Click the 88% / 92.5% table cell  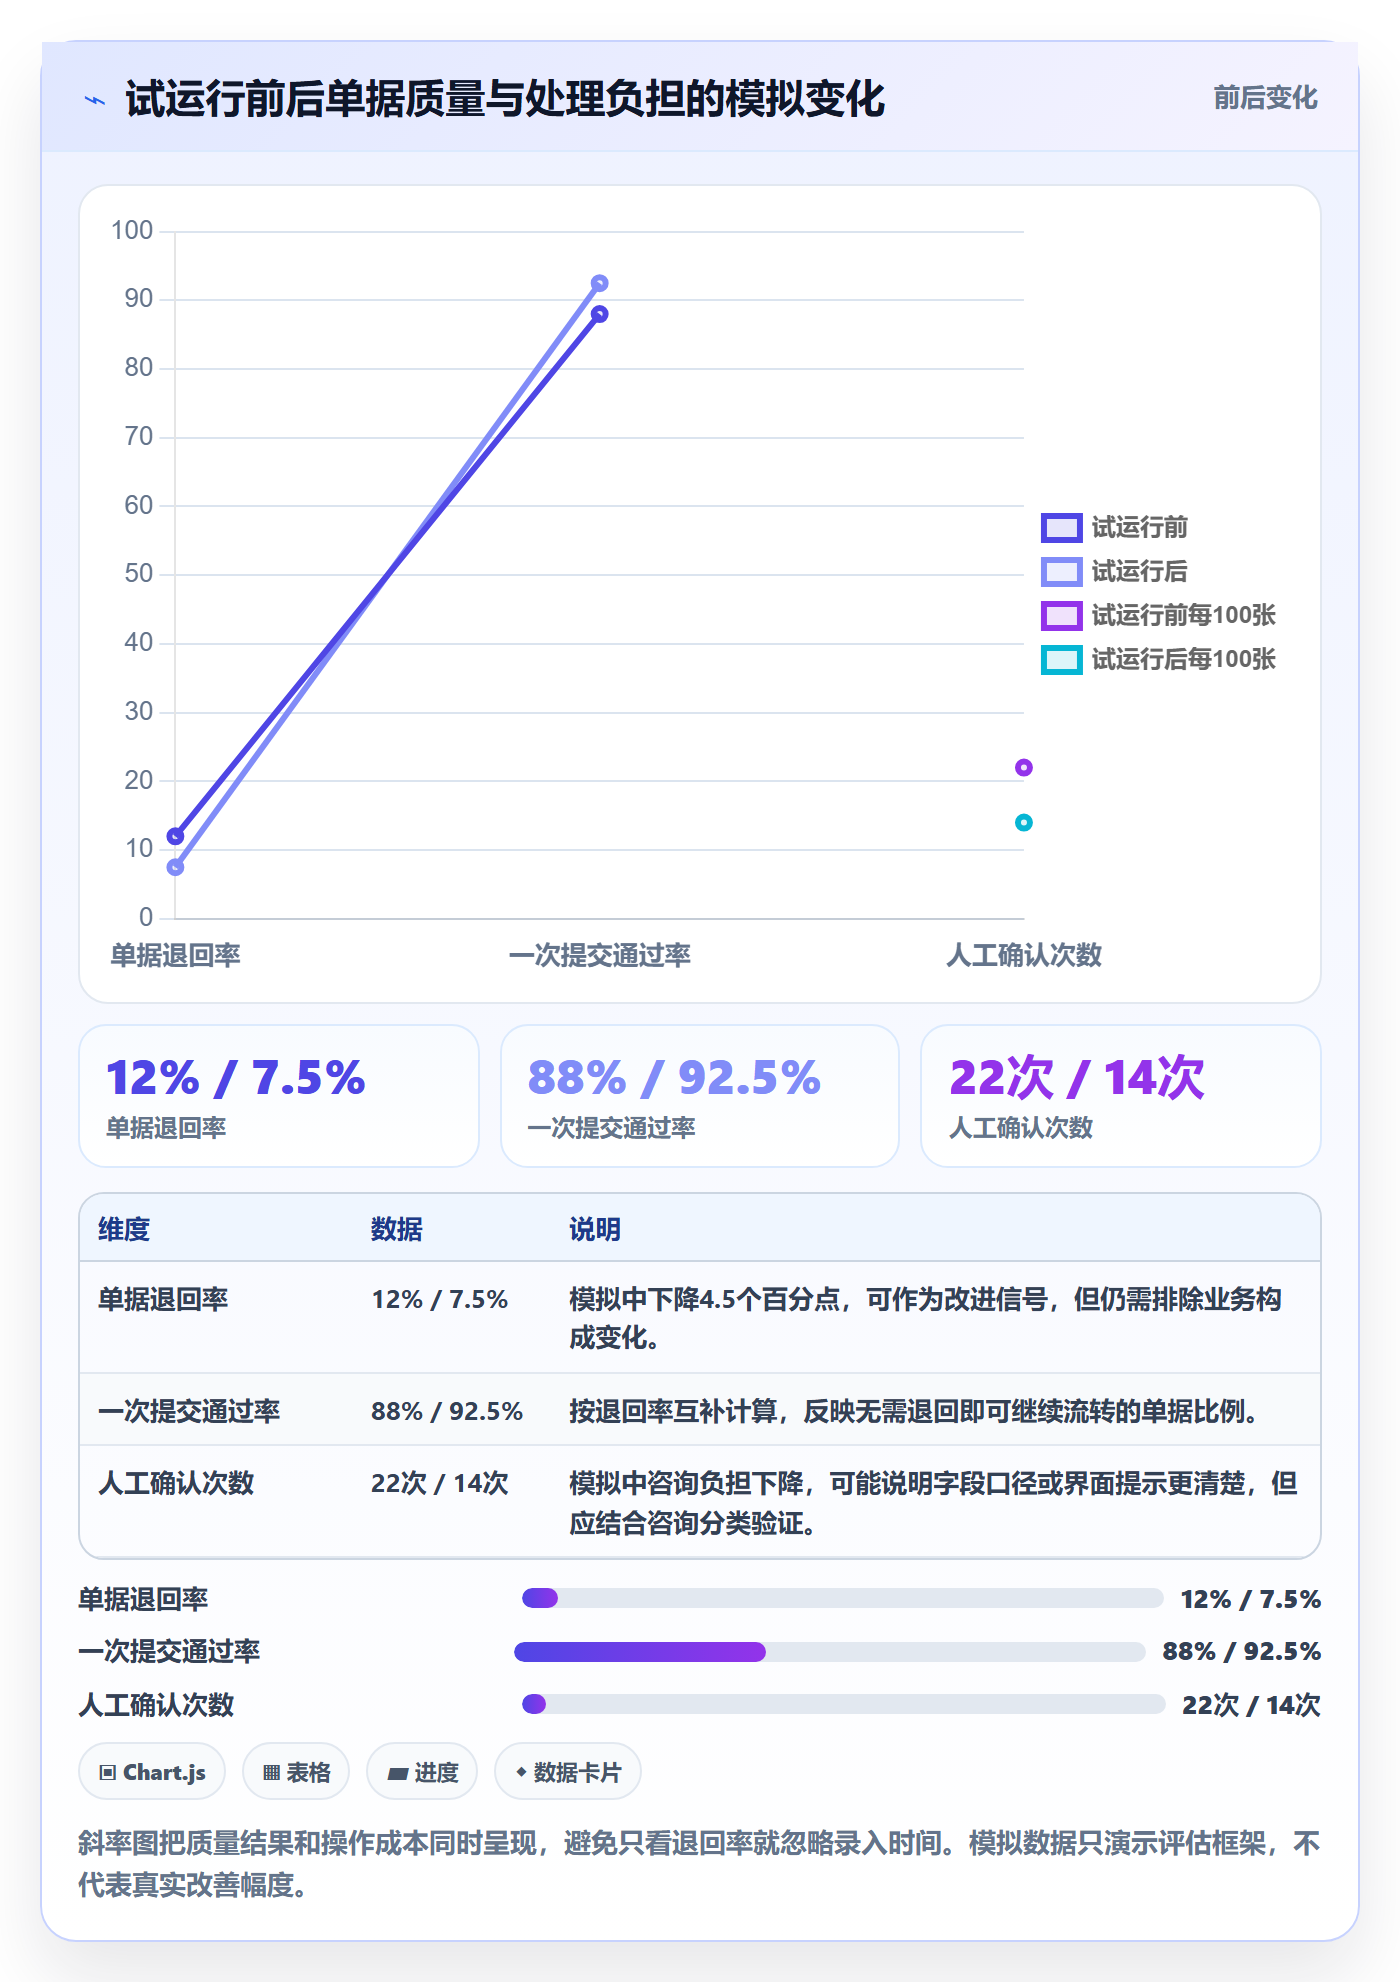click(447, 1411)
